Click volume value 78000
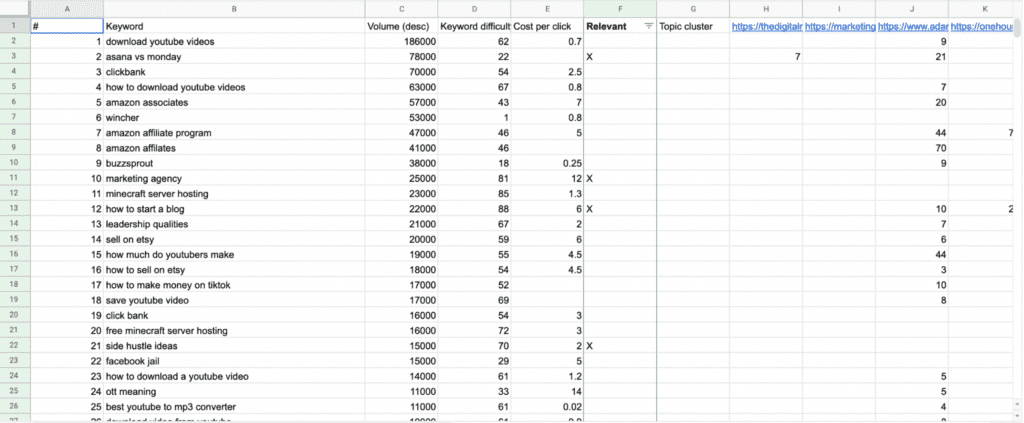Image resolution: width=1024 pixels, height=423 pixels. [423, 57]
